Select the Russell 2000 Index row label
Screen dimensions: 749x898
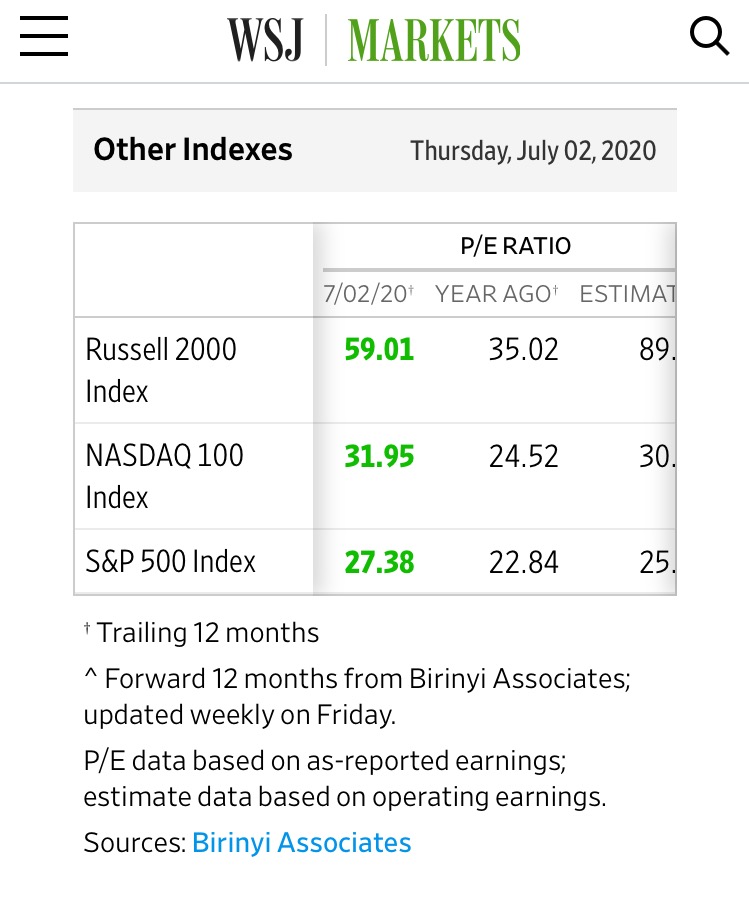point(161,370)
